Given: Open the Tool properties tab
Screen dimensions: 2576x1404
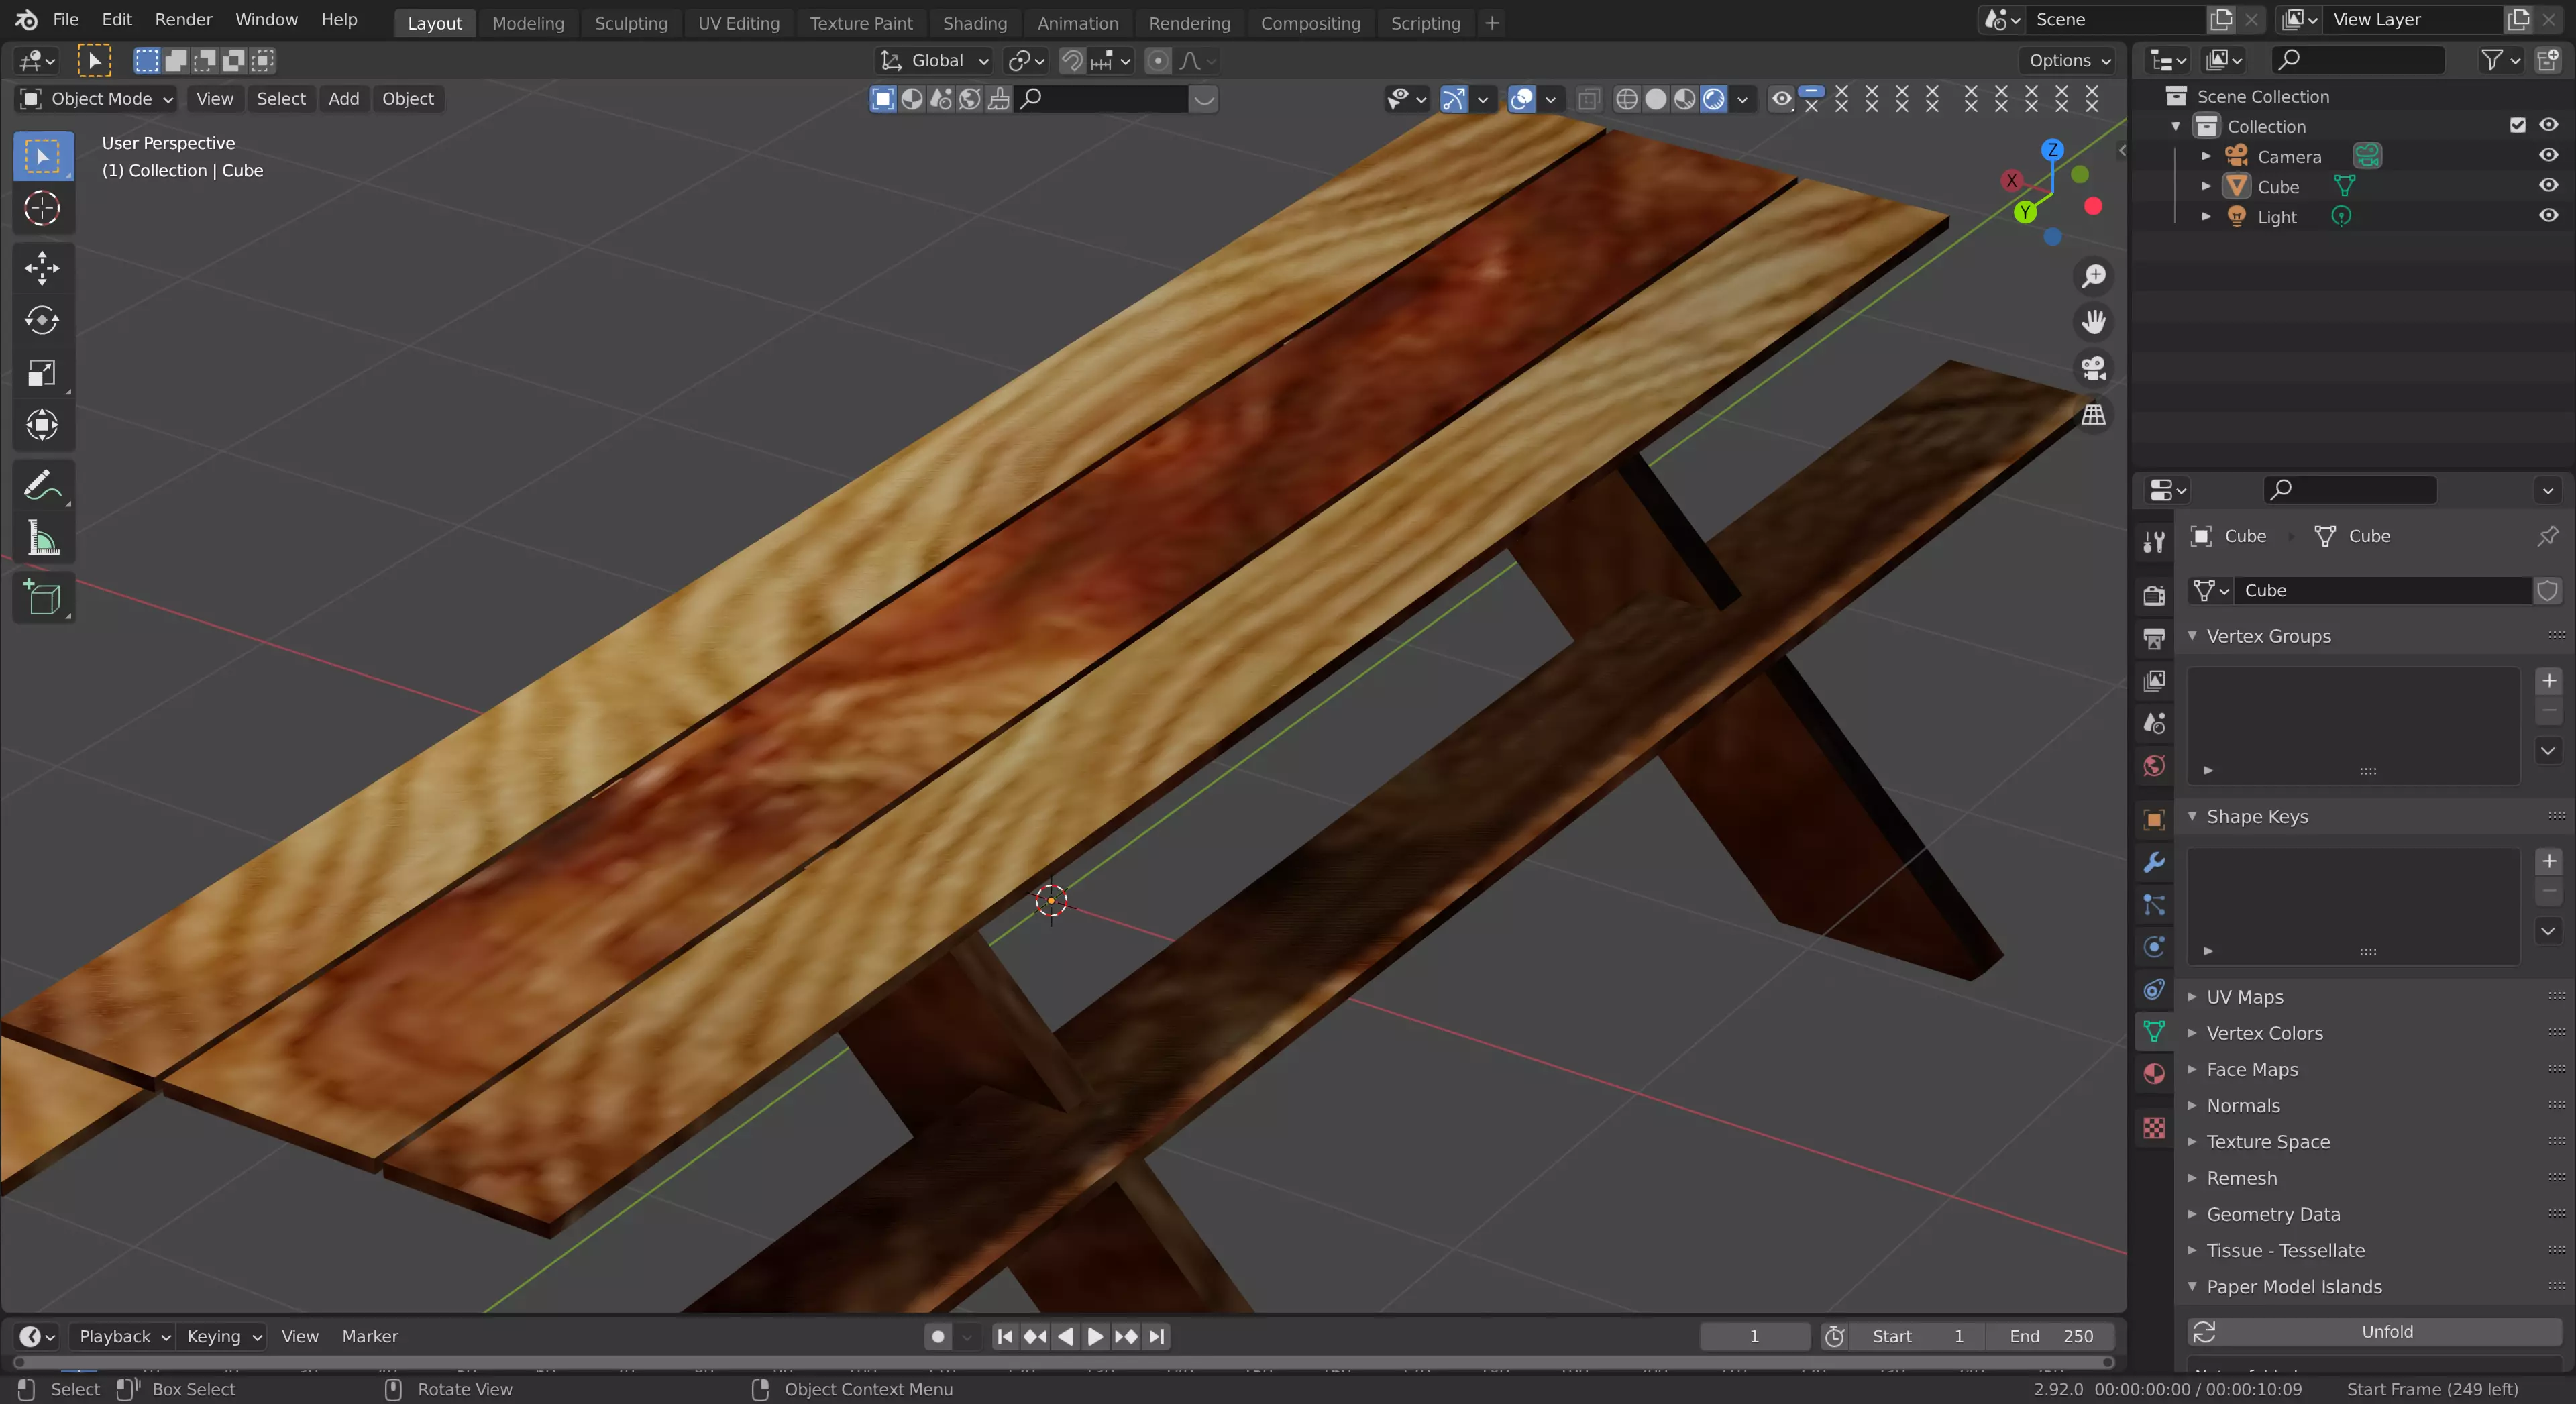Looking at the screenshot, I should pos(2154,541).
